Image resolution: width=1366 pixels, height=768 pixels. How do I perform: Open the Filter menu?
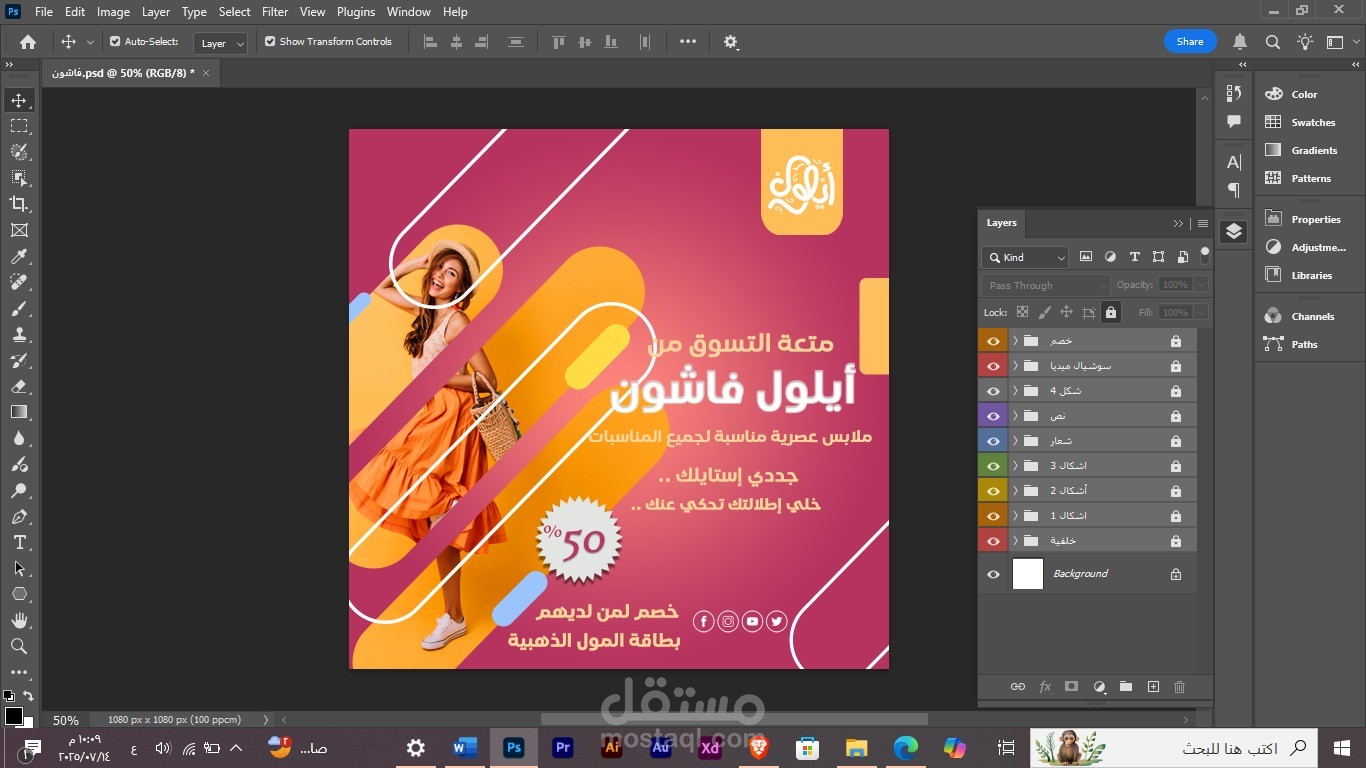(x=275, y=12)
